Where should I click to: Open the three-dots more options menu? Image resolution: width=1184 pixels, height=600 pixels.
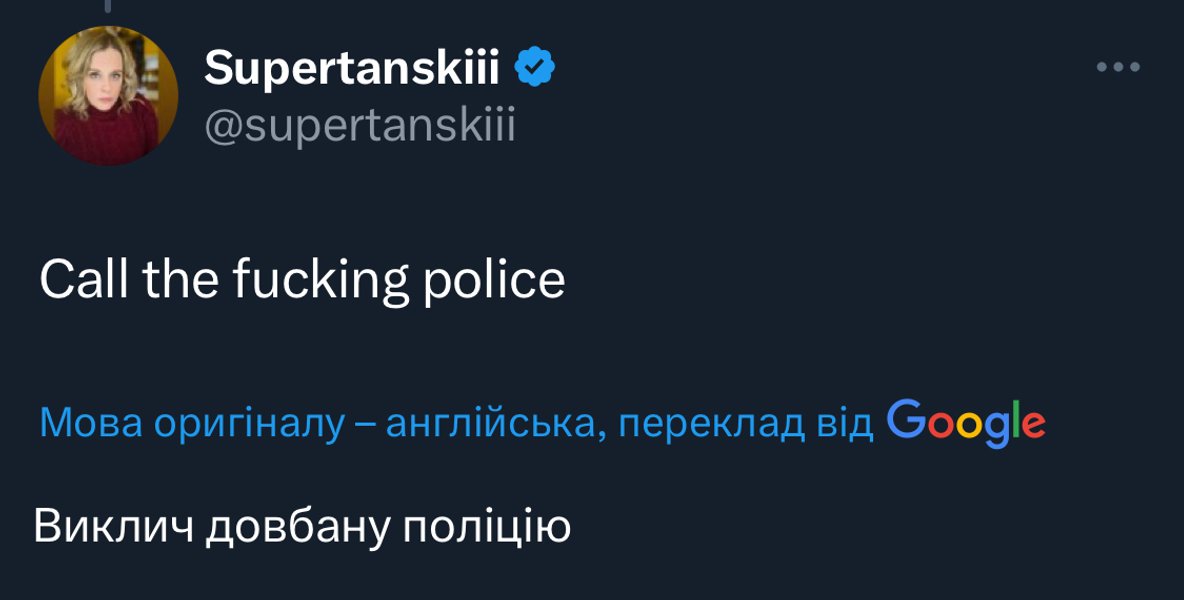1118,68
